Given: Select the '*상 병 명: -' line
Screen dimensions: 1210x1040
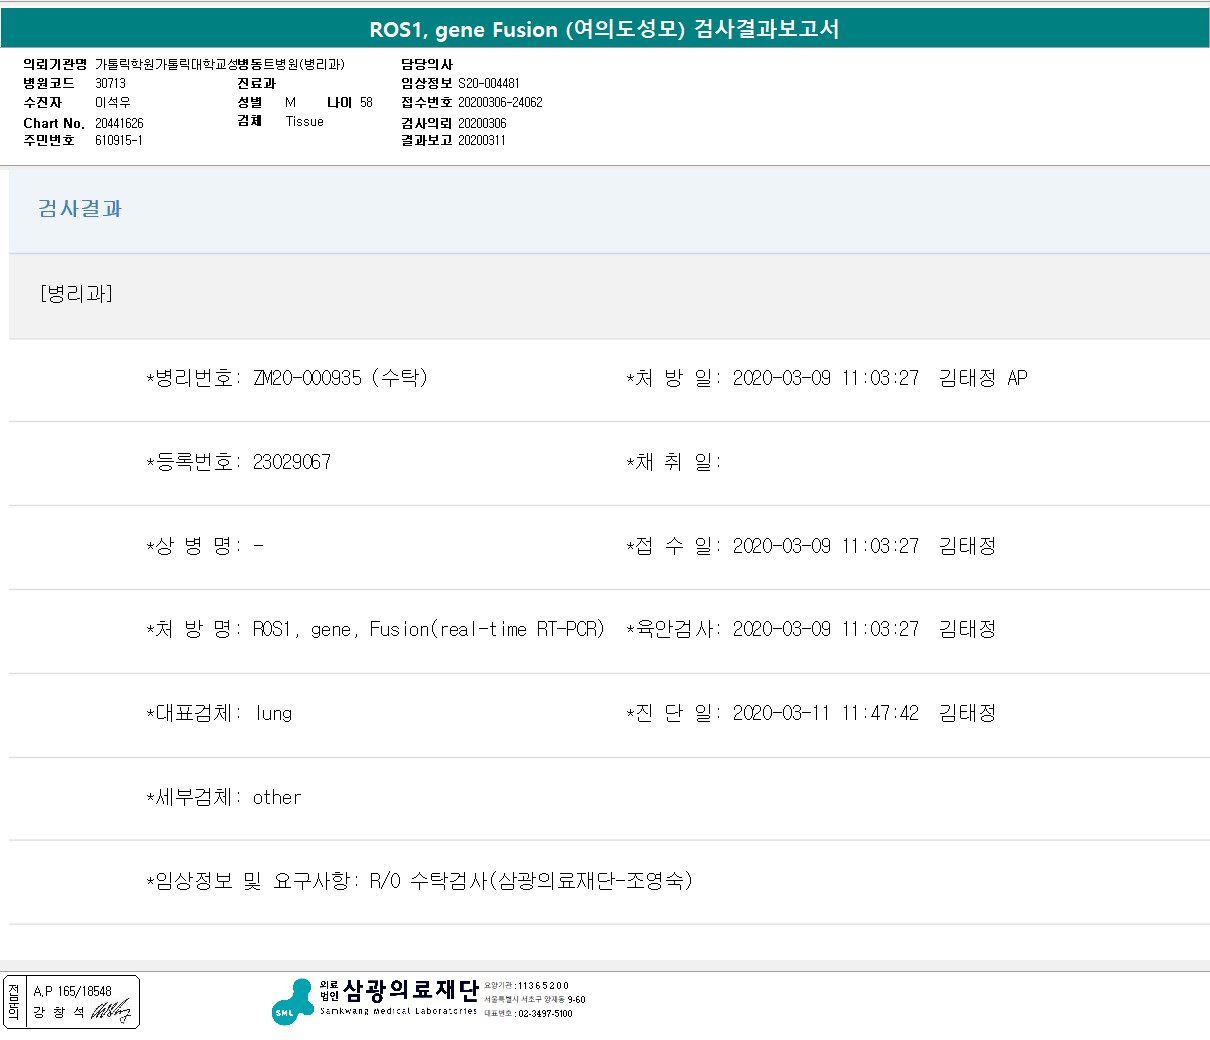Looking at the screenshot, I should point(205,546).
